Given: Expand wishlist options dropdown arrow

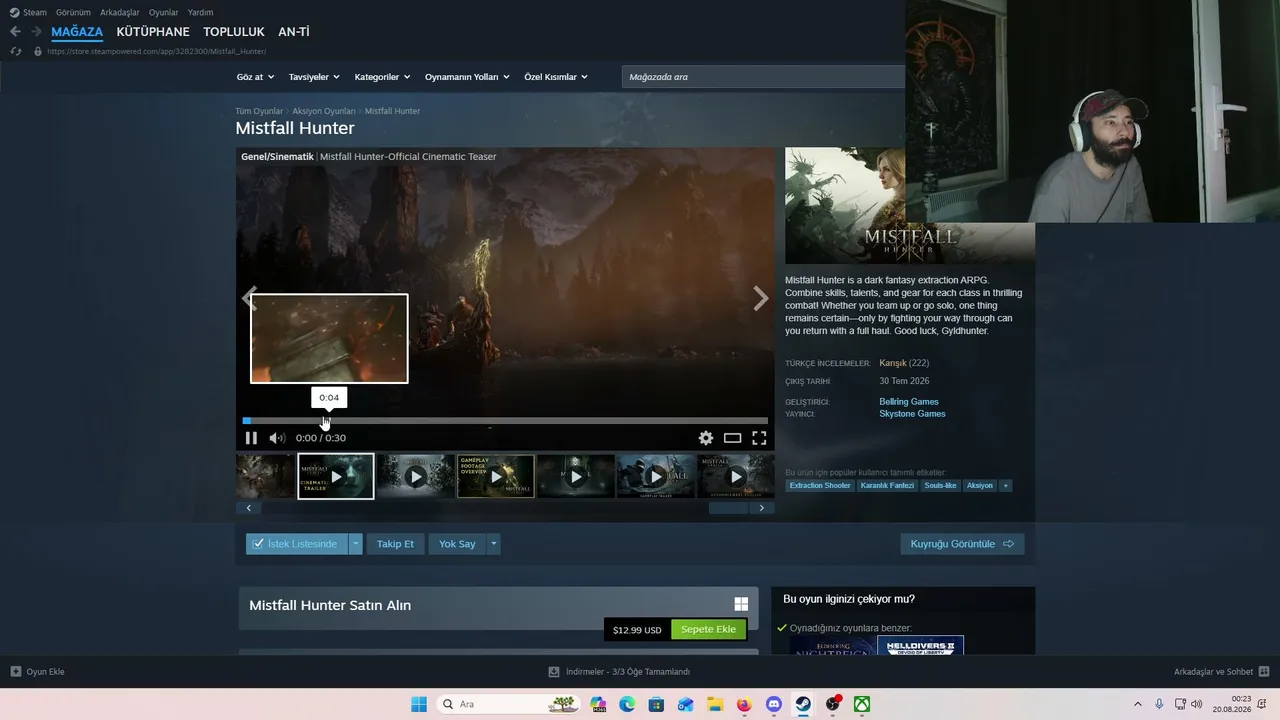Looking at the screenshot, I should (x=355, y=544).
